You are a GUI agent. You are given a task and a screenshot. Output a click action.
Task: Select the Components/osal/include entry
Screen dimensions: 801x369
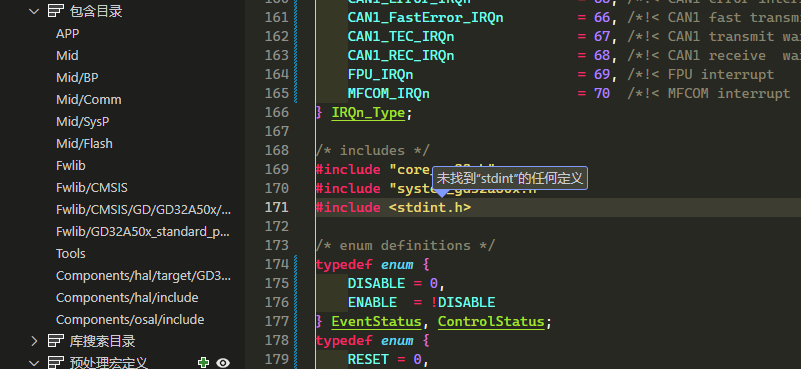pyautogui.click(x=130, y=319)
